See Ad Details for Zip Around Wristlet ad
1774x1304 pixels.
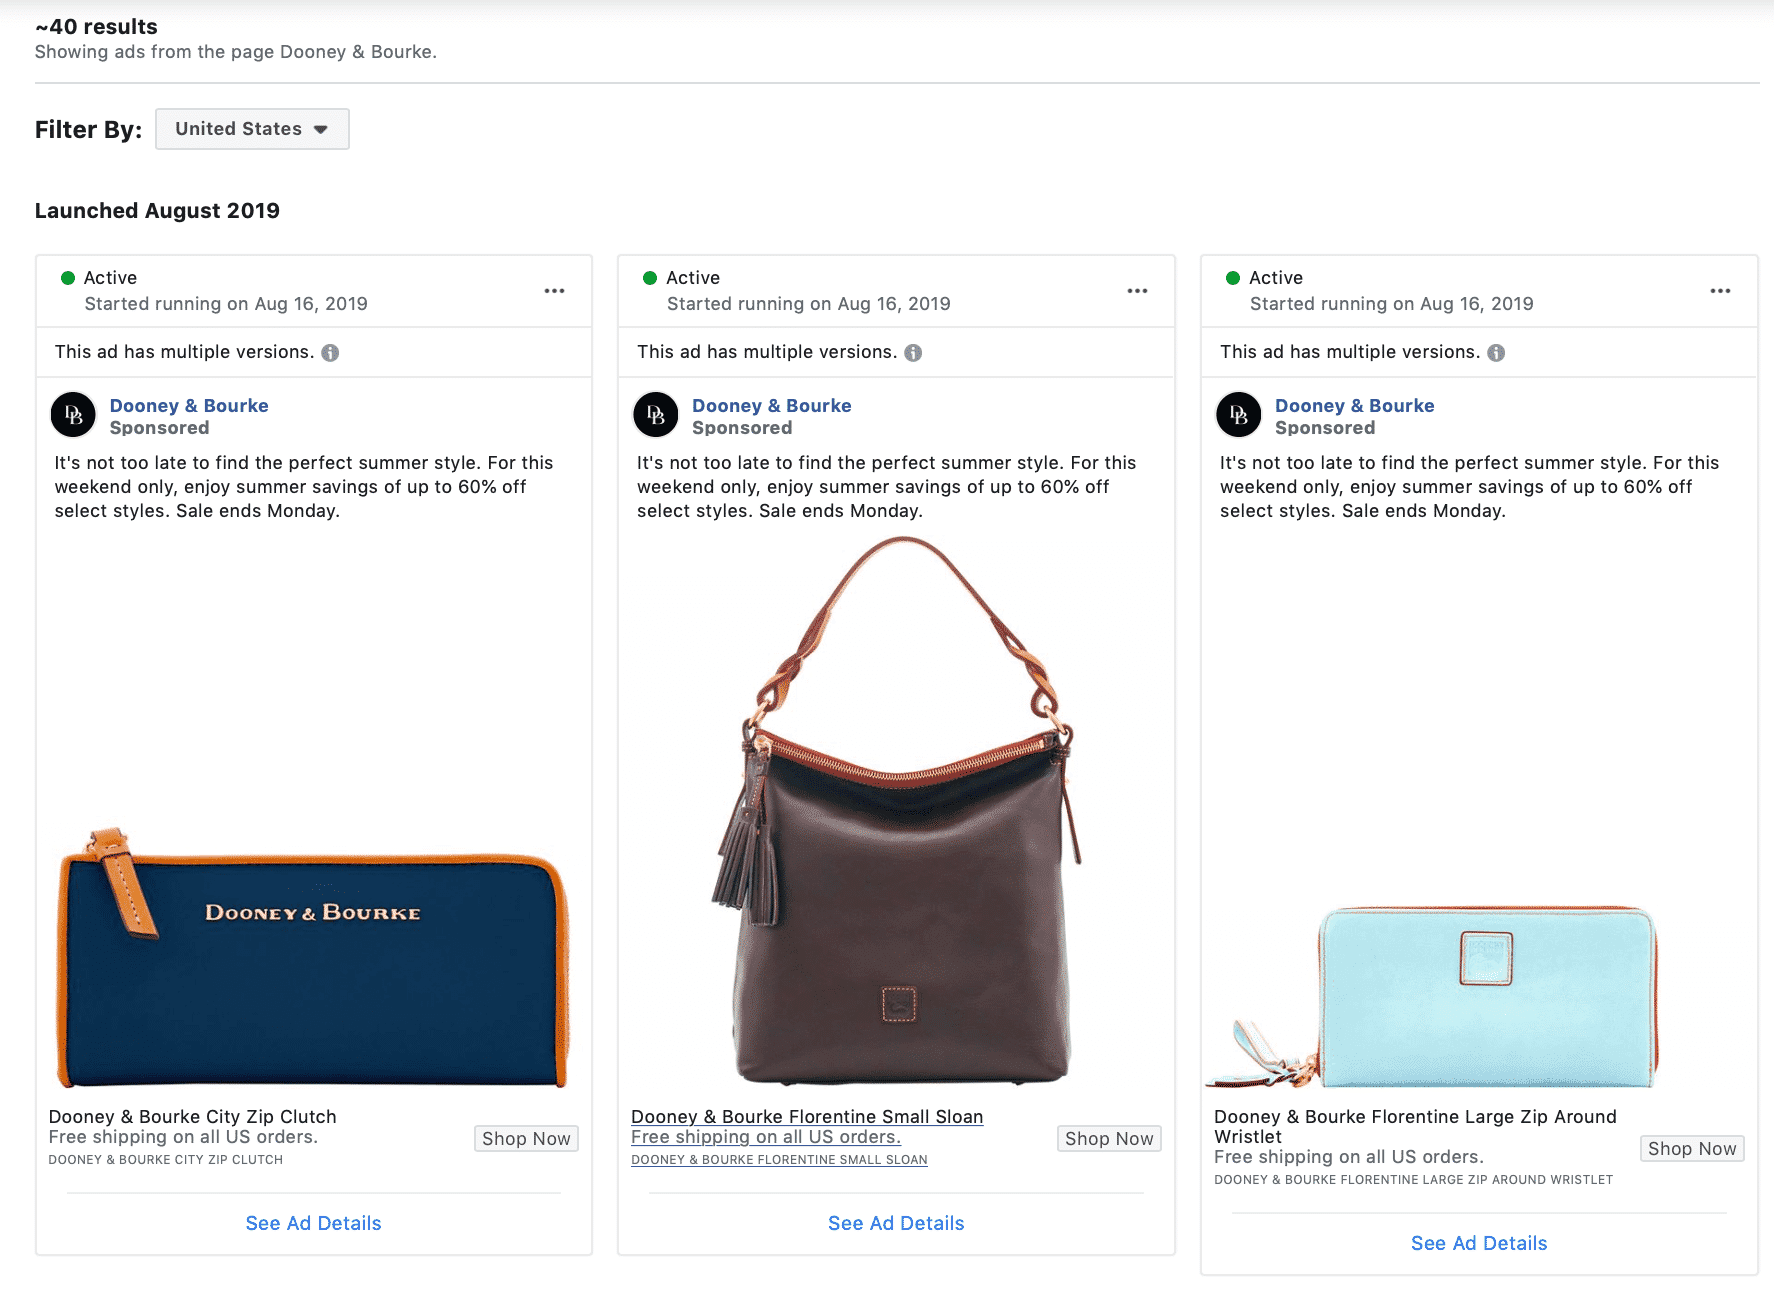1479,1243
